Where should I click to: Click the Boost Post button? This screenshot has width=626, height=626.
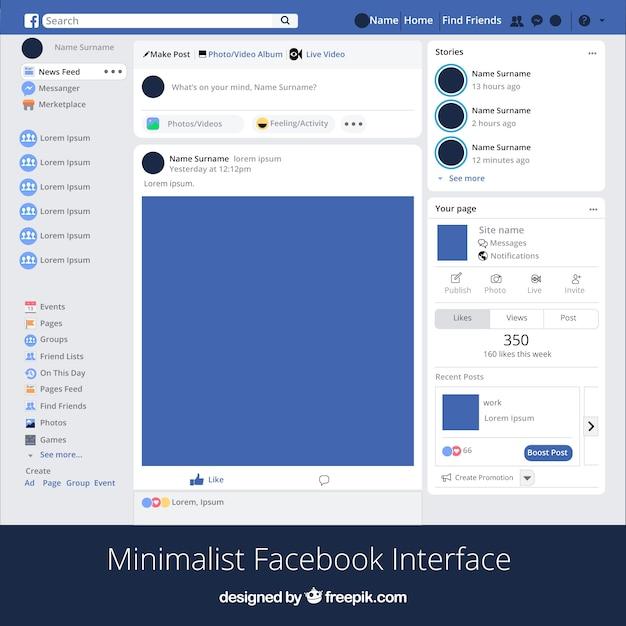[547, 452]
